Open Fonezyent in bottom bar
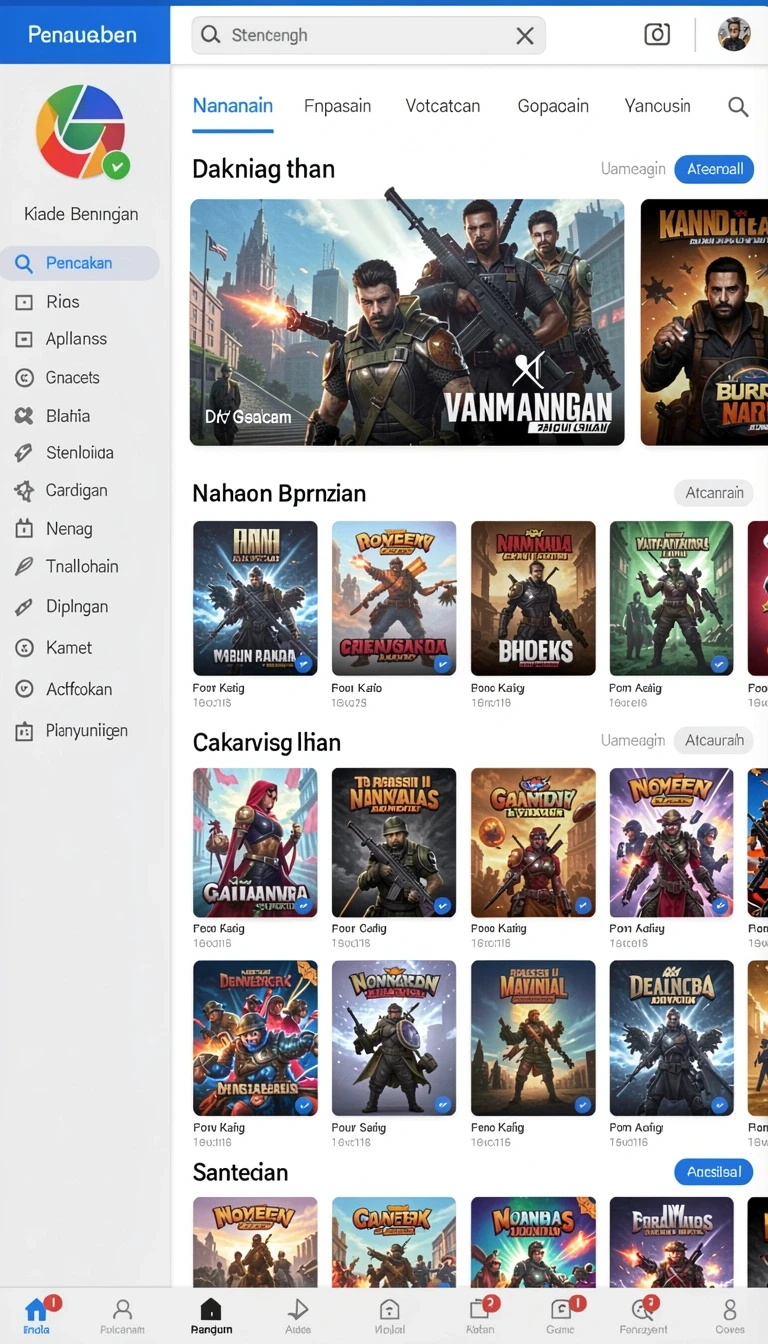The height and width of the screenshot is (1344, 768). pyautogui.click(x=643, y=1316)
